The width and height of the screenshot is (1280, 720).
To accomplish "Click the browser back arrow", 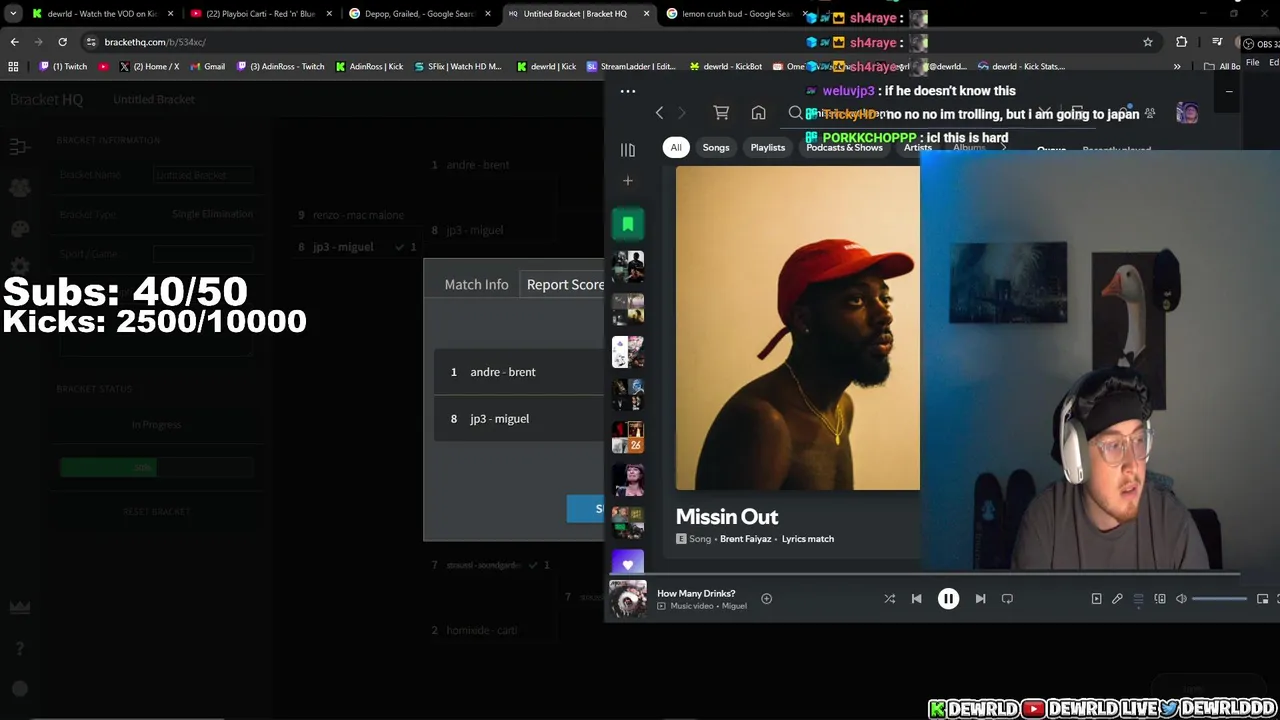I will coord(14,42).
